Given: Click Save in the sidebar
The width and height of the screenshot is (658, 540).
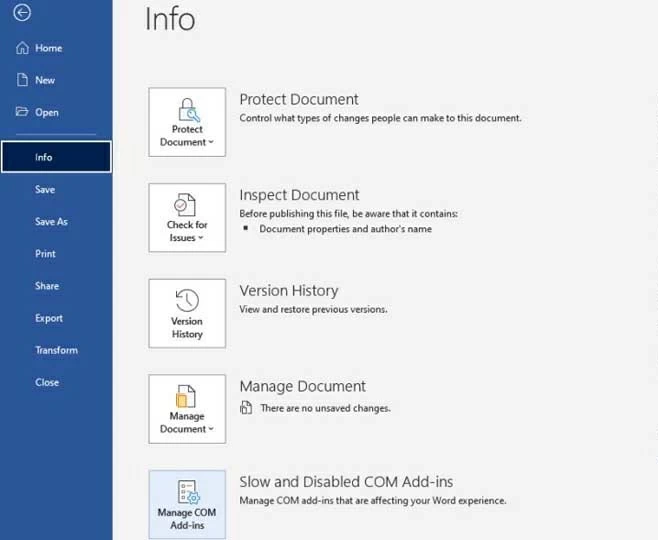Looking at the screenshot, I should pyautogui.click(x=45, y=190).
